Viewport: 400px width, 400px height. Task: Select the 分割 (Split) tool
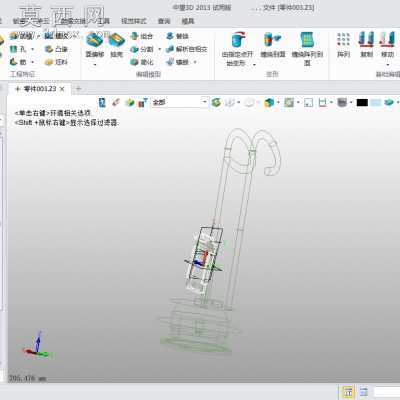point(142,49)
